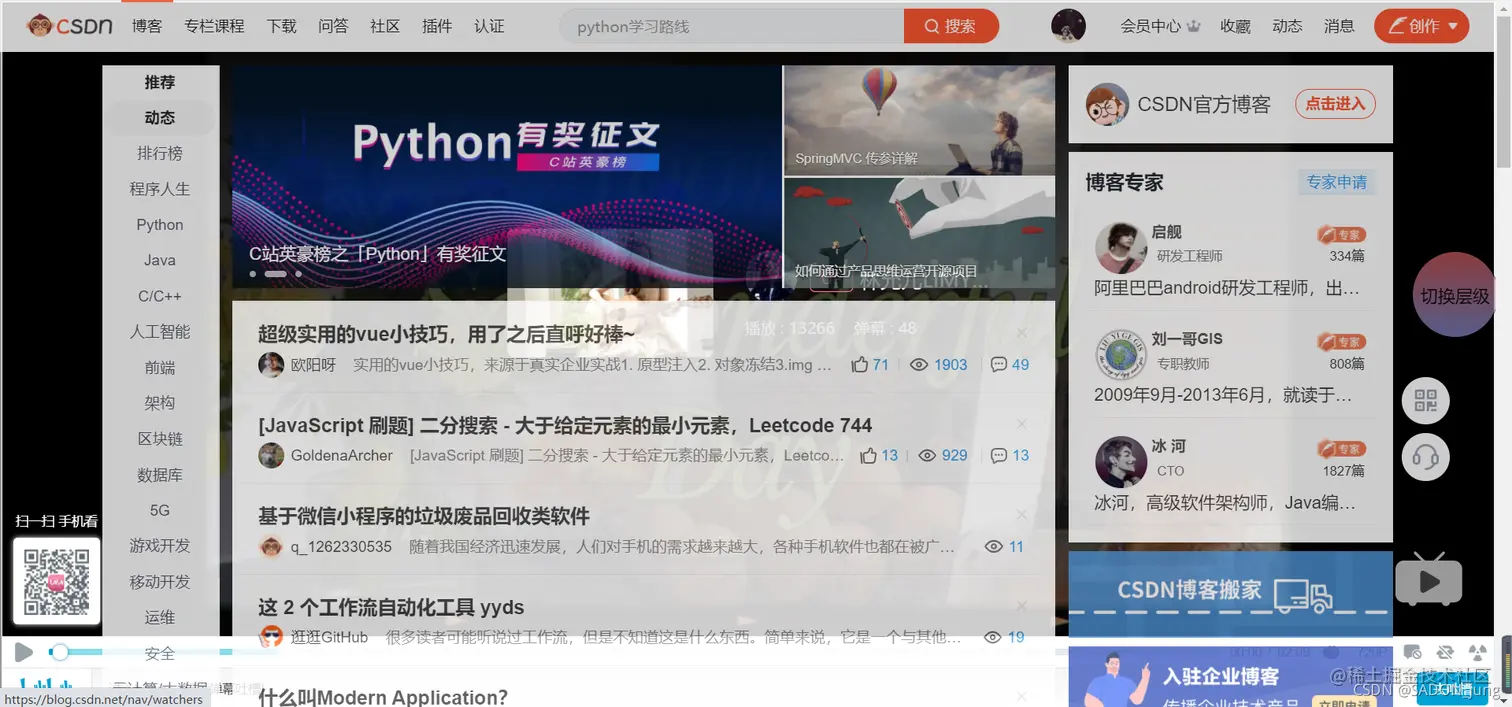Screen dimensions: 1512x707
Task: Click the TV-shaped video play icon
Action: pos(1428,579)
